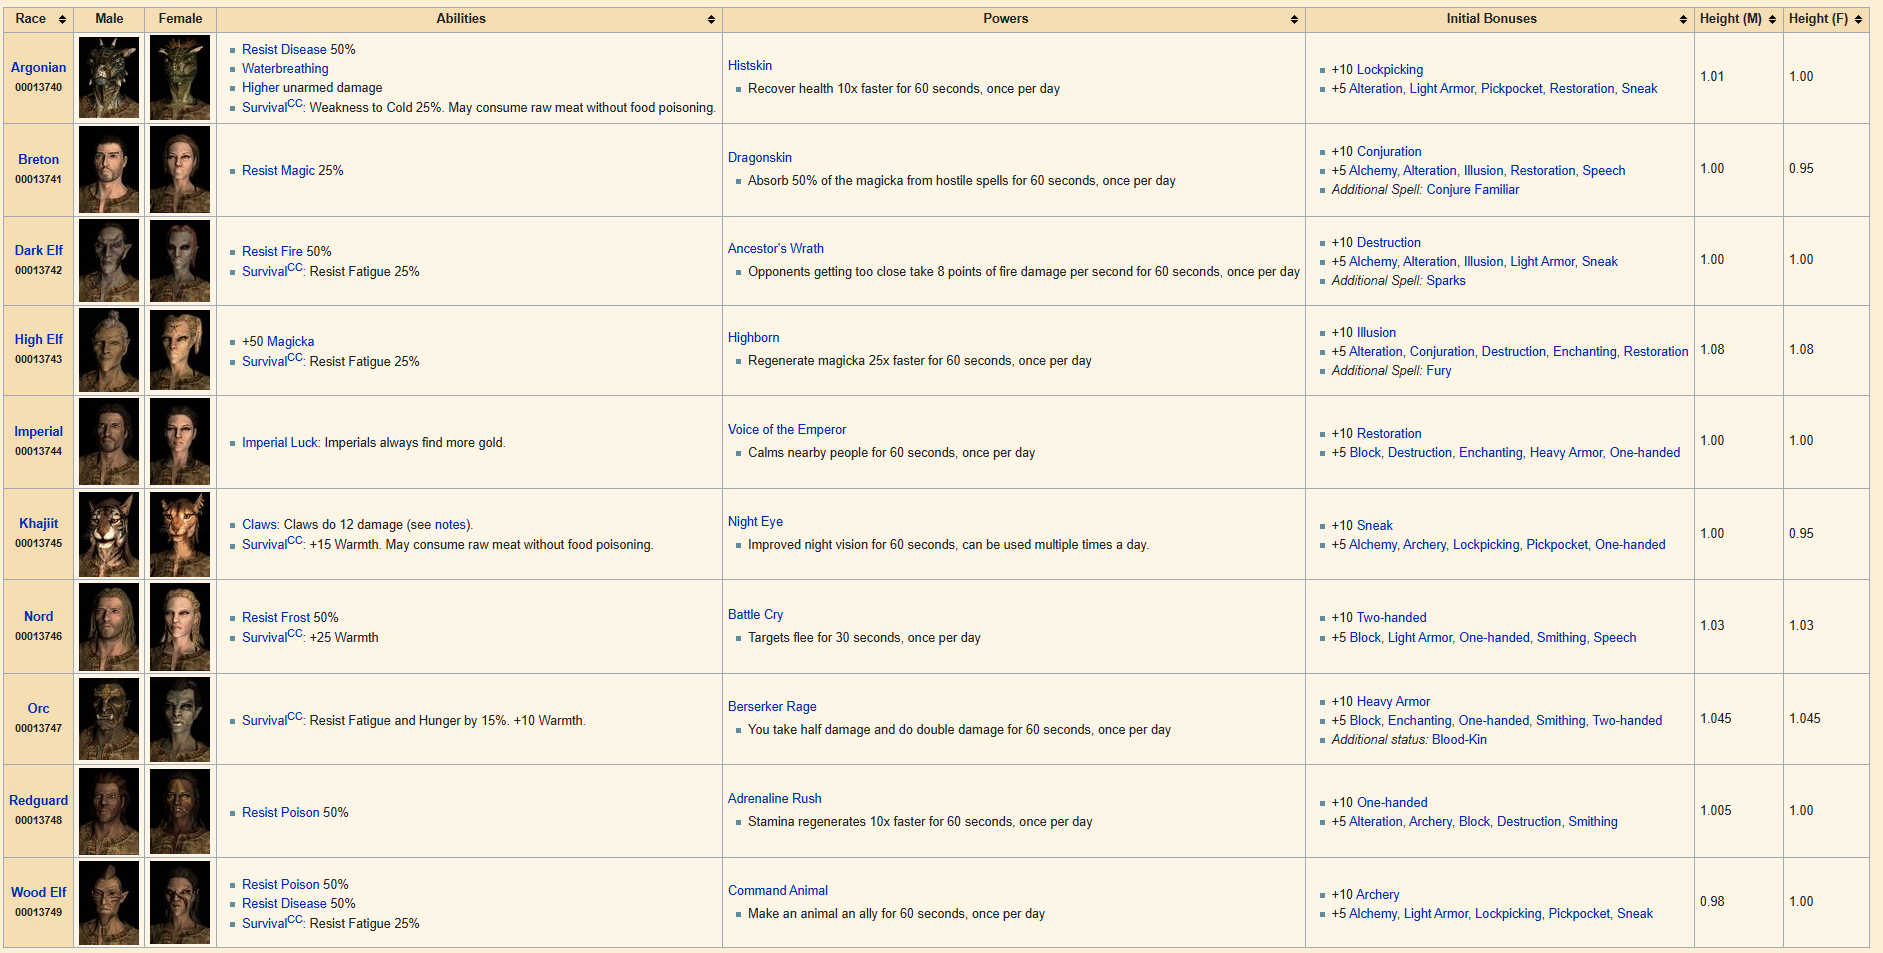Click the Voice of the Emperor link

(x=787, y=429)
